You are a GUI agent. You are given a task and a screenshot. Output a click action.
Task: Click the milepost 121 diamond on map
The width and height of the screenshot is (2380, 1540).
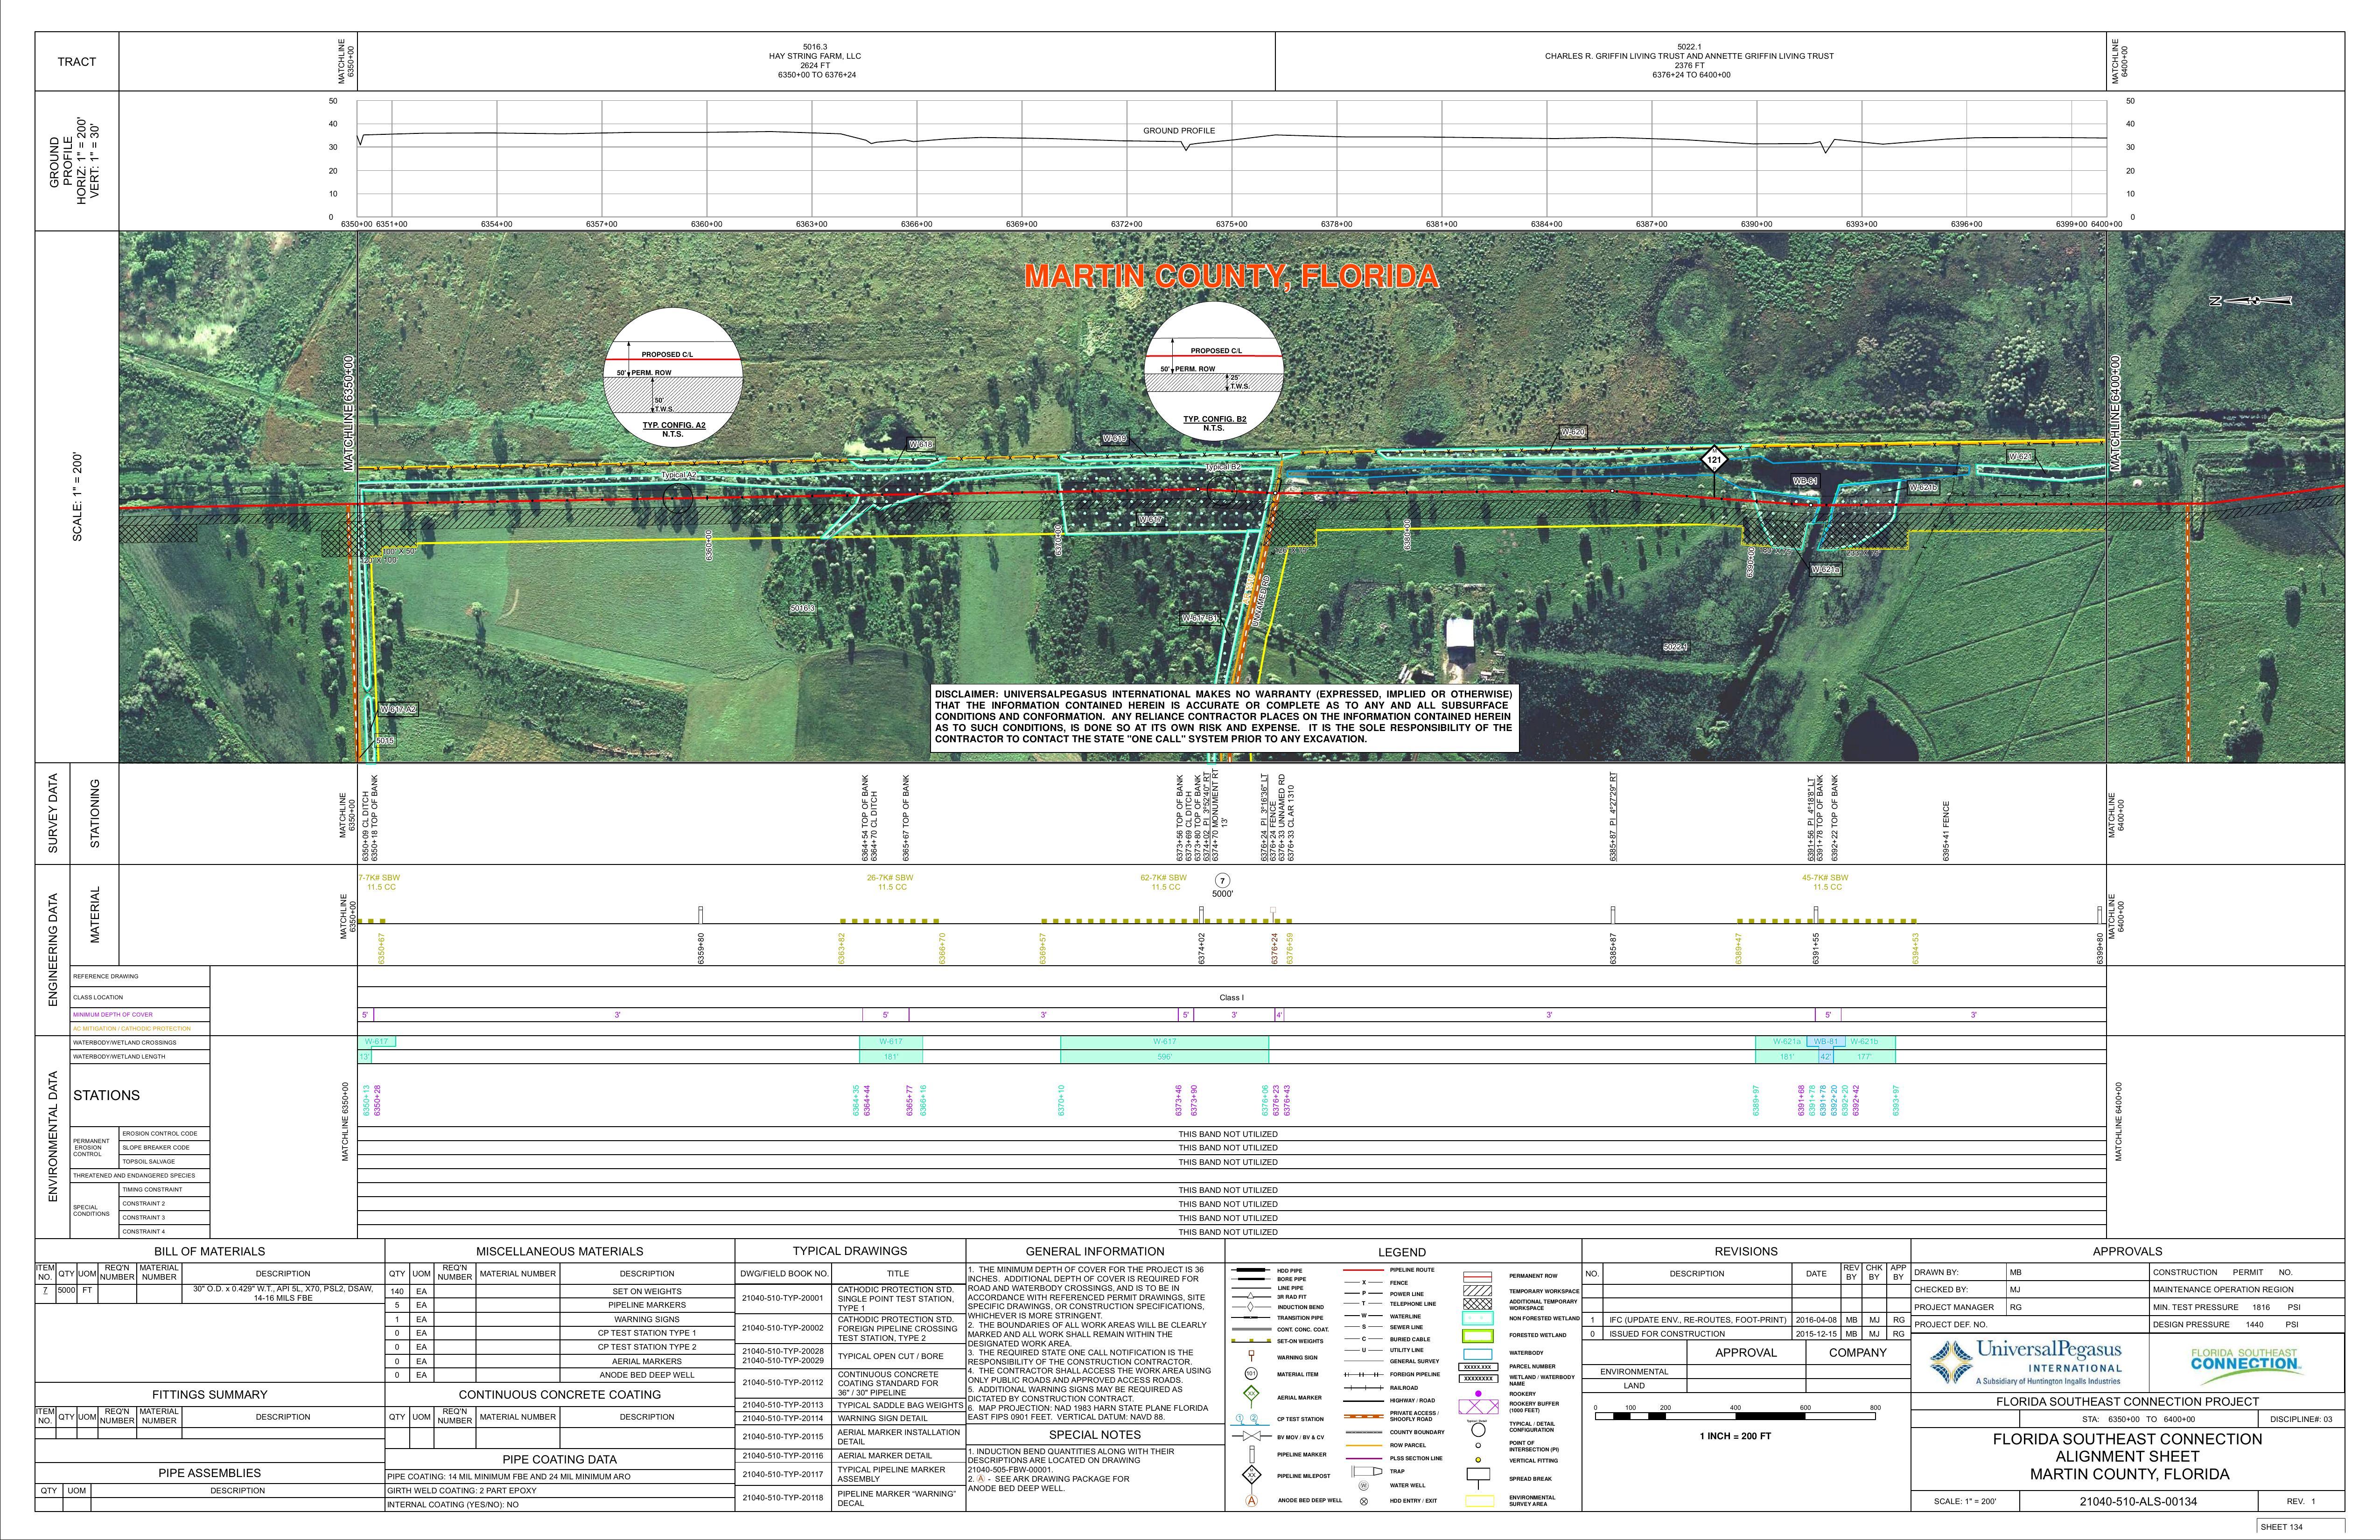1714,460
